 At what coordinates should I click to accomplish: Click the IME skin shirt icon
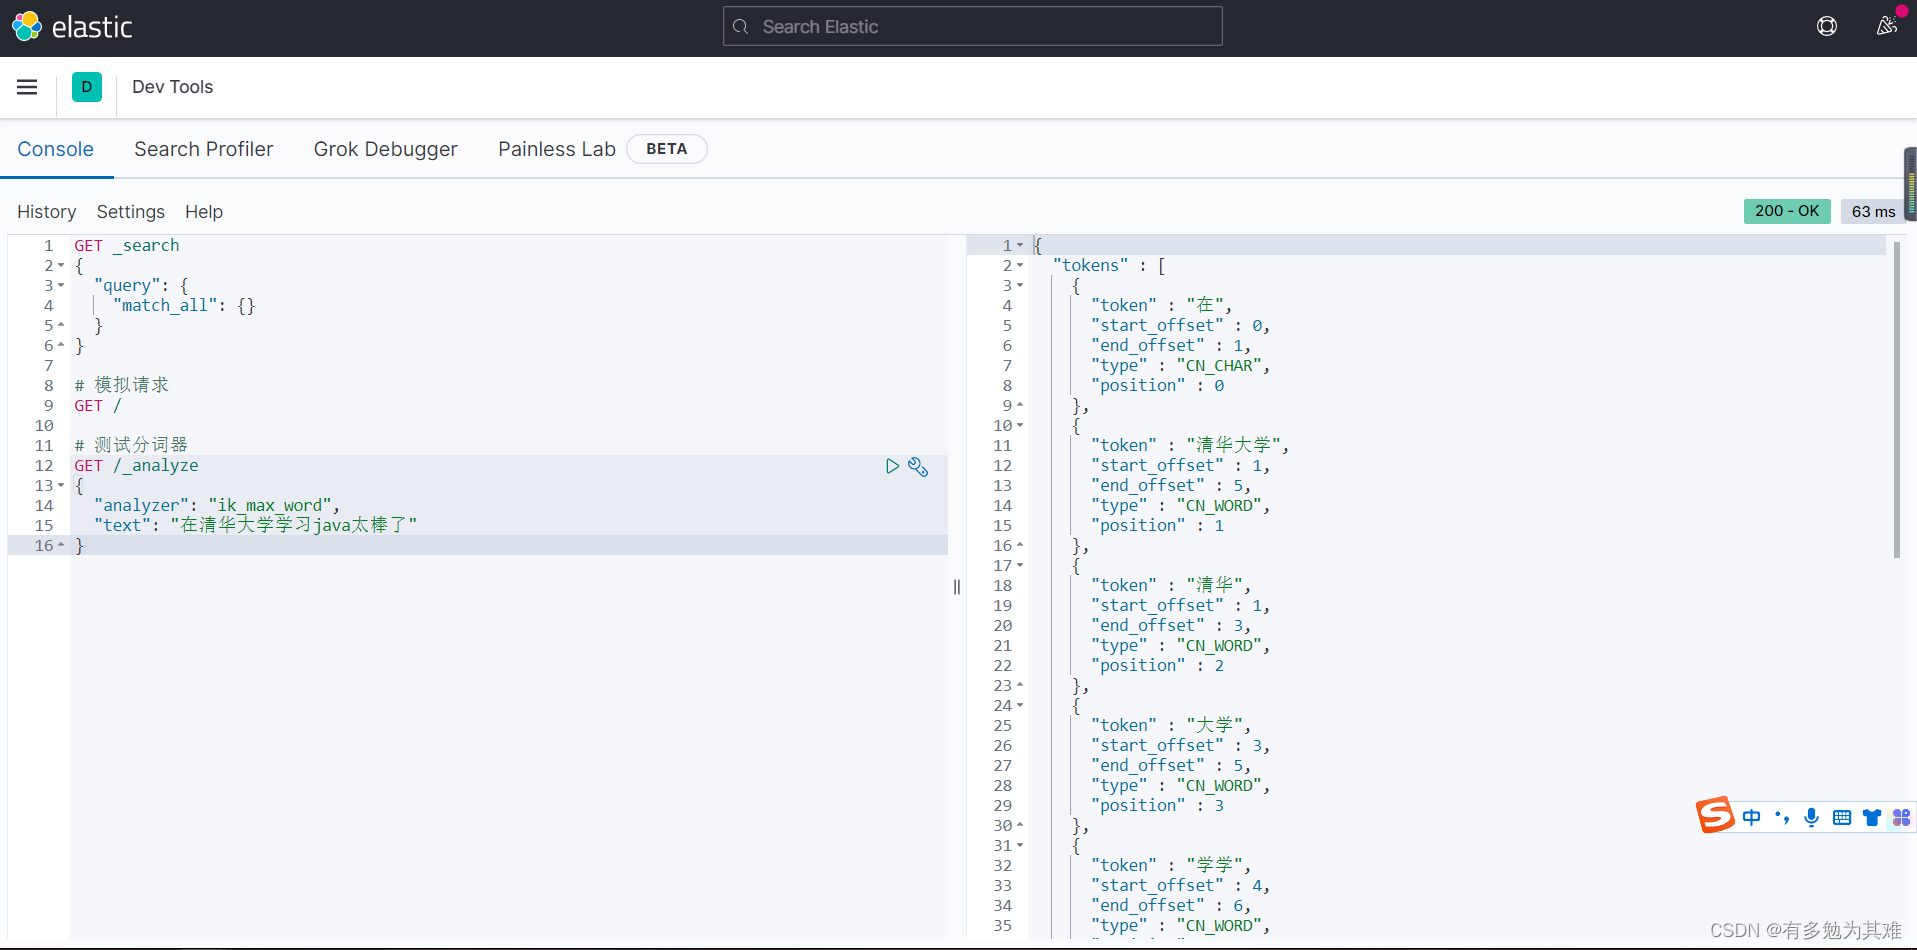click(1872, 817)
